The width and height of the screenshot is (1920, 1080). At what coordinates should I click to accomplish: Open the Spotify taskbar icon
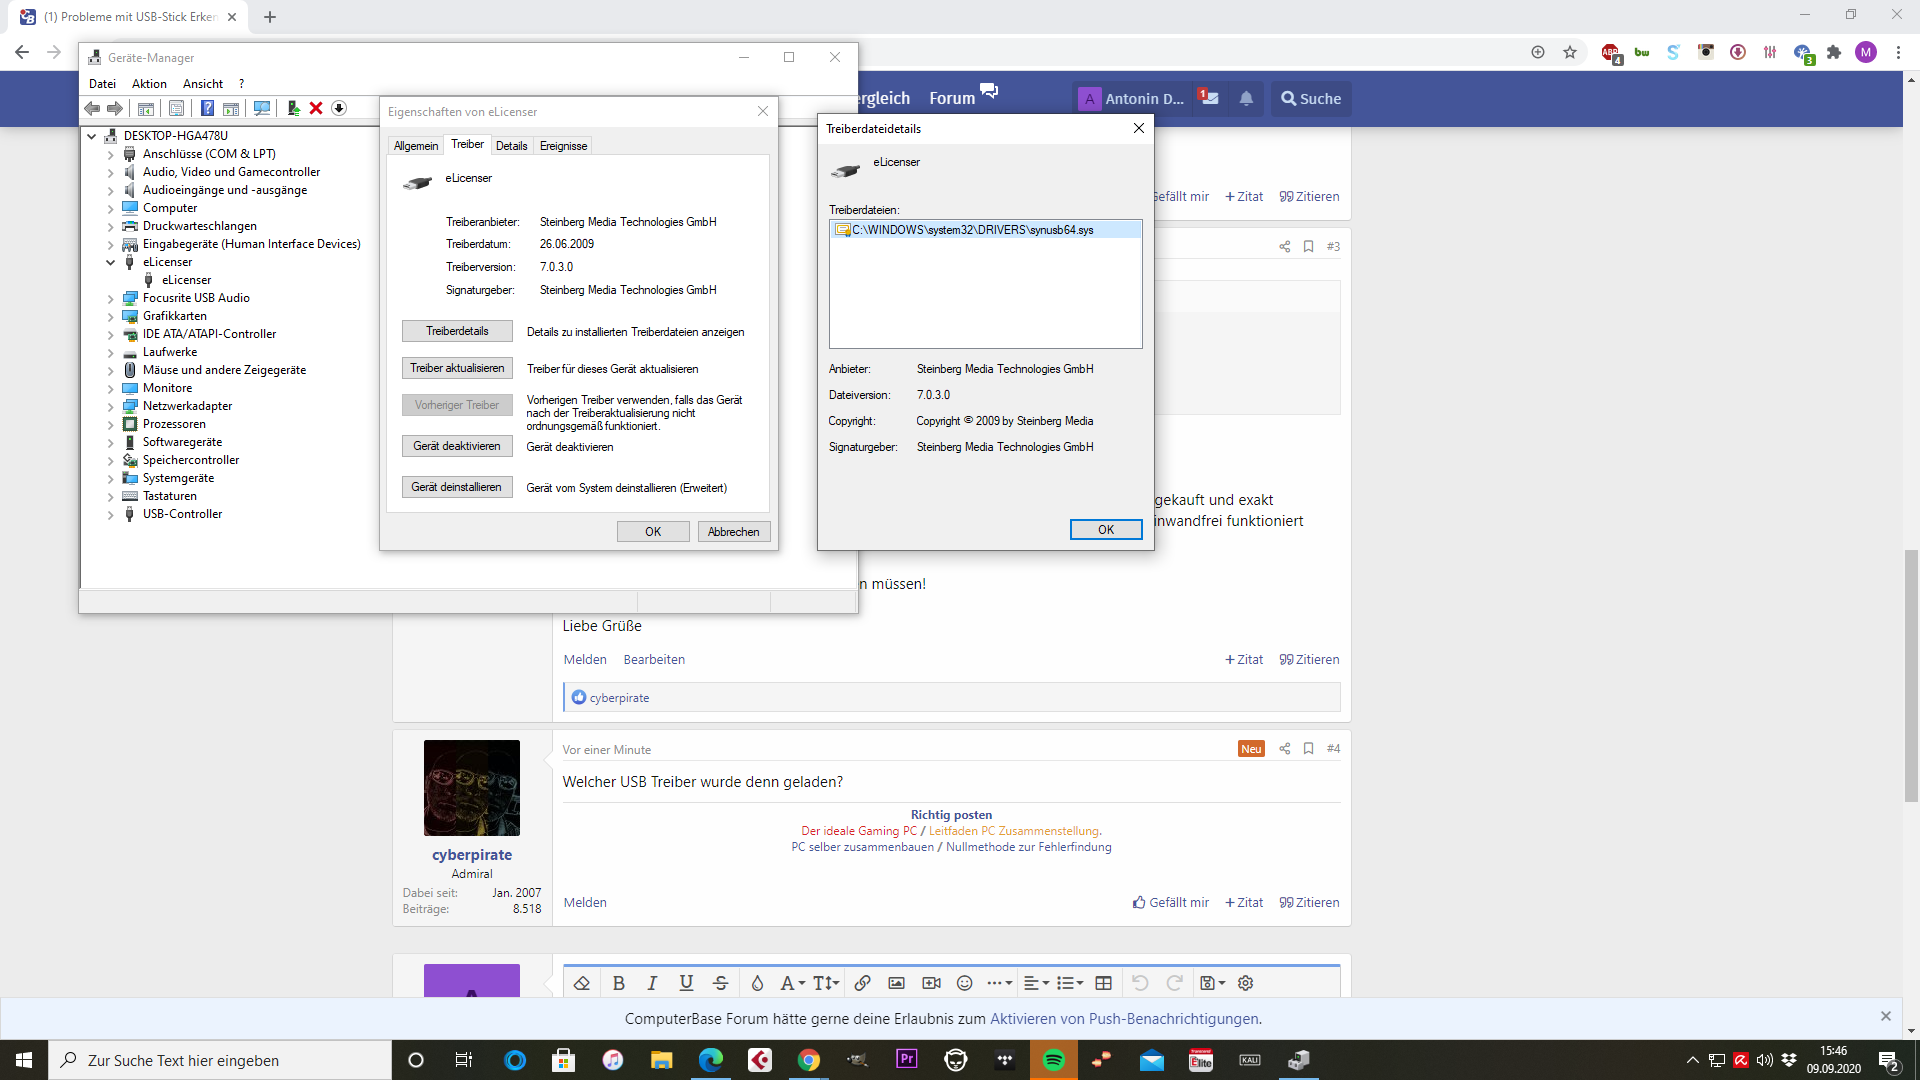(1053, 1060)
